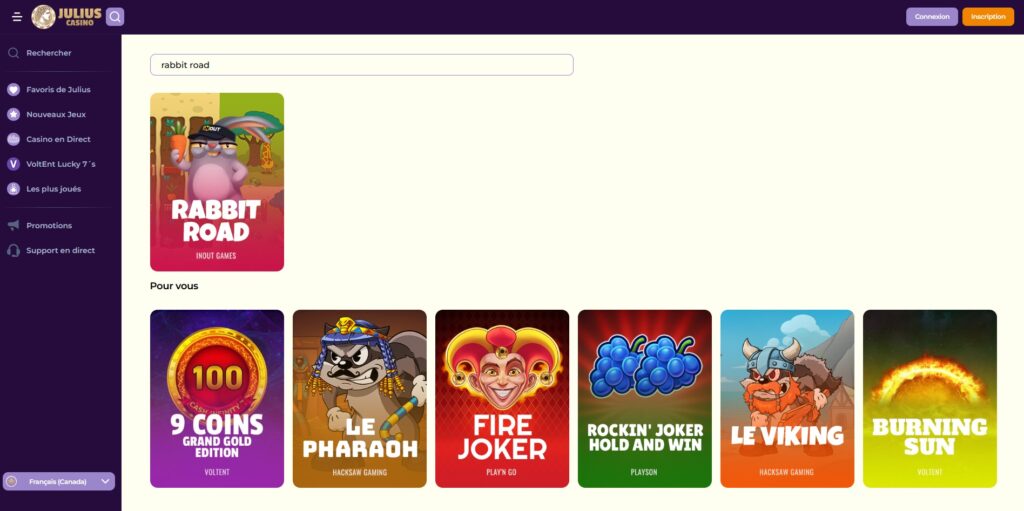1024x511 pixels.
Task: Click the Promotions megaphone icon
Action: pos(13,225)
